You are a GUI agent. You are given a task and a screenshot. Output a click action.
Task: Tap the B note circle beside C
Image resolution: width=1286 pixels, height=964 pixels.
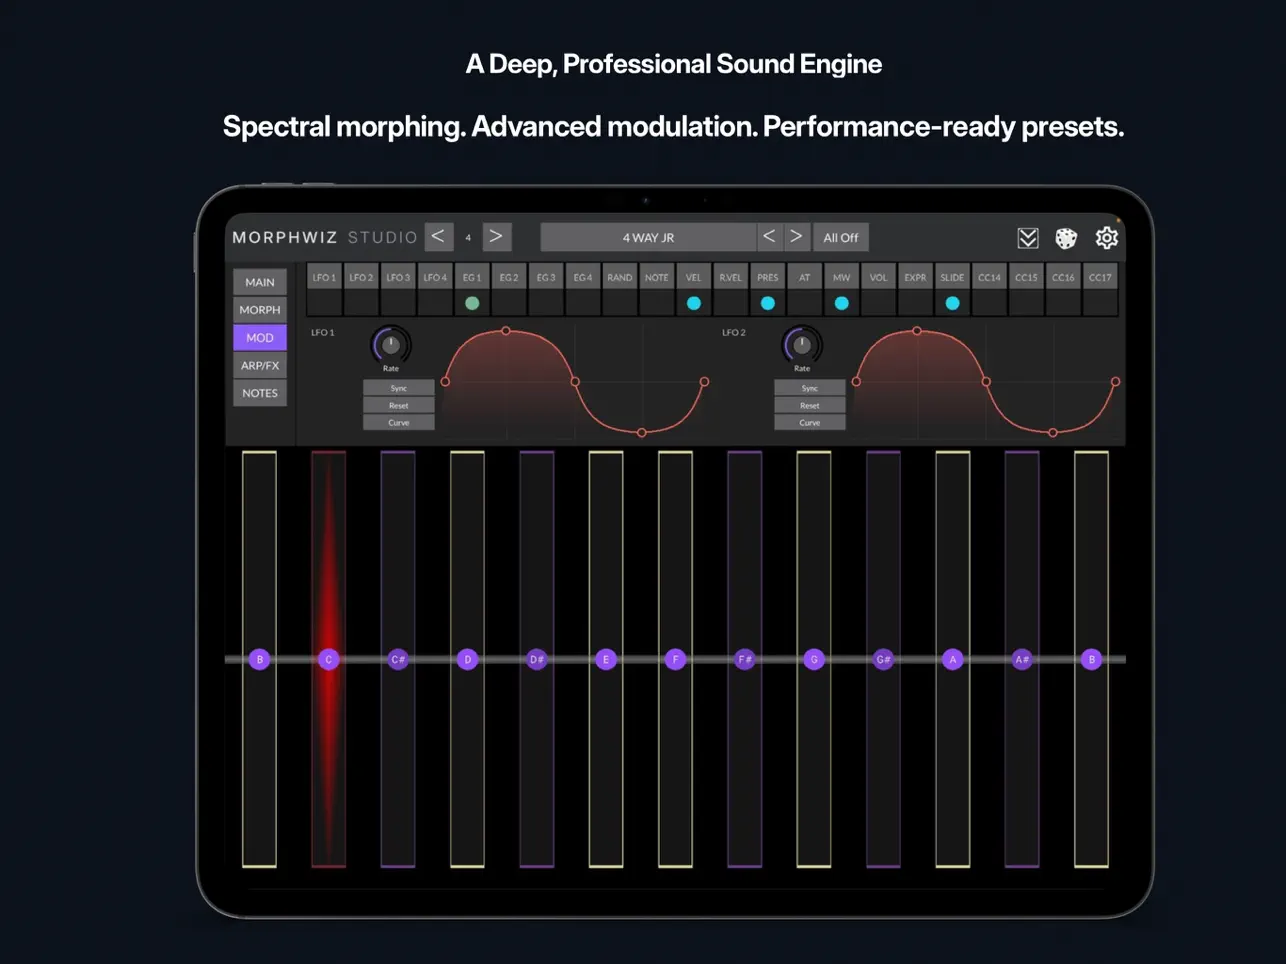259,659
